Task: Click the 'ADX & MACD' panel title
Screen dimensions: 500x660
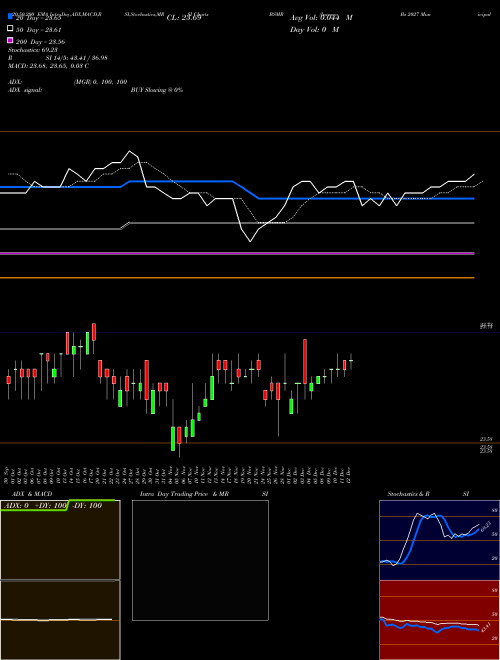Action: 32,494
